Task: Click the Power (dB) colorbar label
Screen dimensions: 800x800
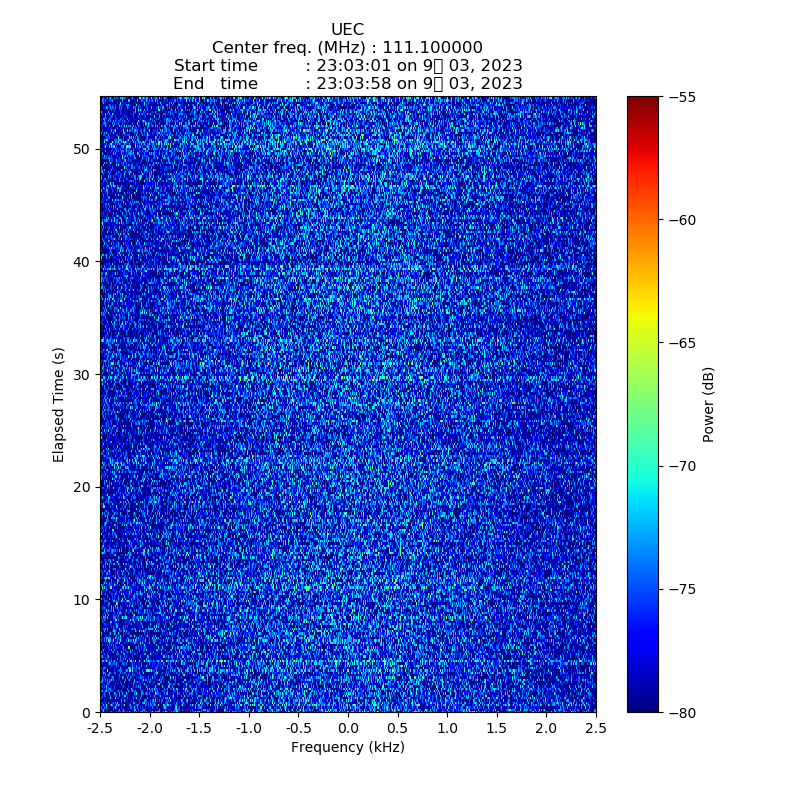Action: (709, 404)
